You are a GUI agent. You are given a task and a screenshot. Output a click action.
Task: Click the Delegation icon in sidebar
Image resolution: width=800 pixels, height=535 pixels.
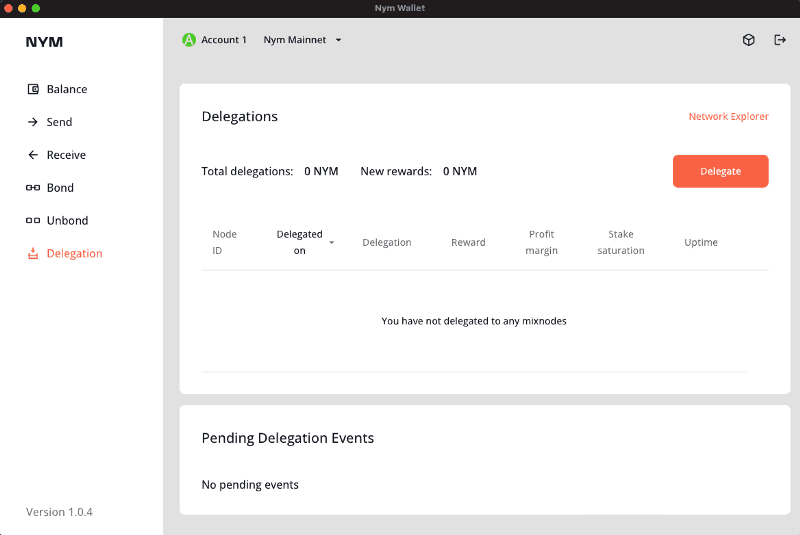coord(33,254)
